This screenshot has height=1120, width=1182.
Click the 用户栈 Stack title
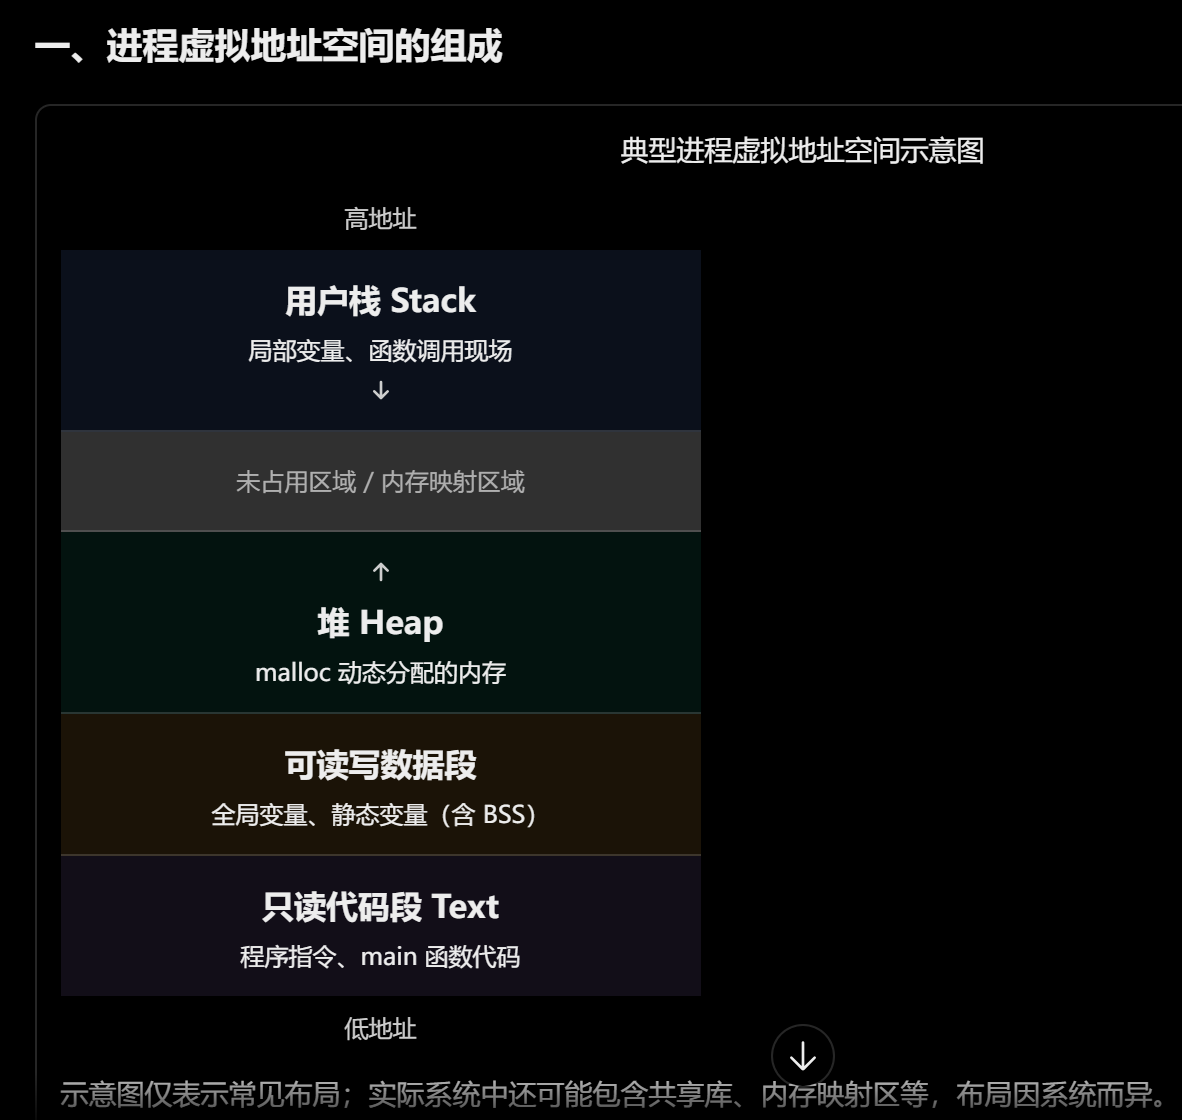380,301
